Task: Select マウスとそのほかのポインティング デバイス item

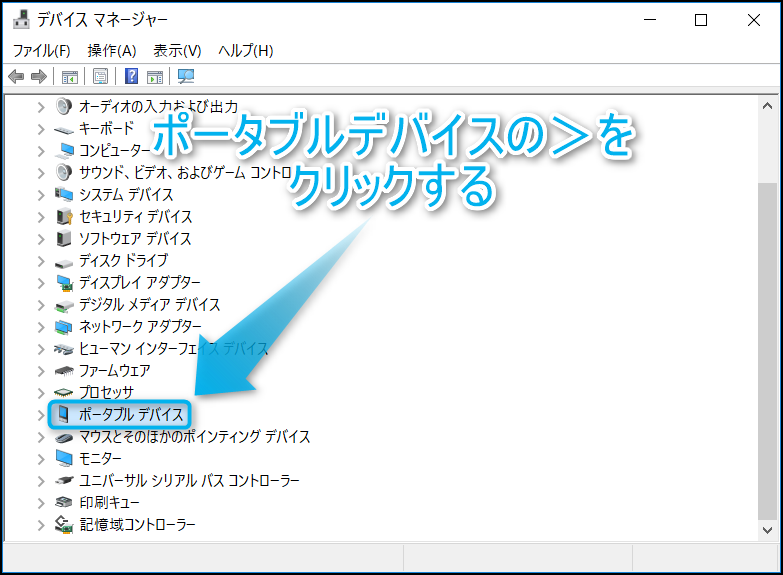Action: coord(194,436)
